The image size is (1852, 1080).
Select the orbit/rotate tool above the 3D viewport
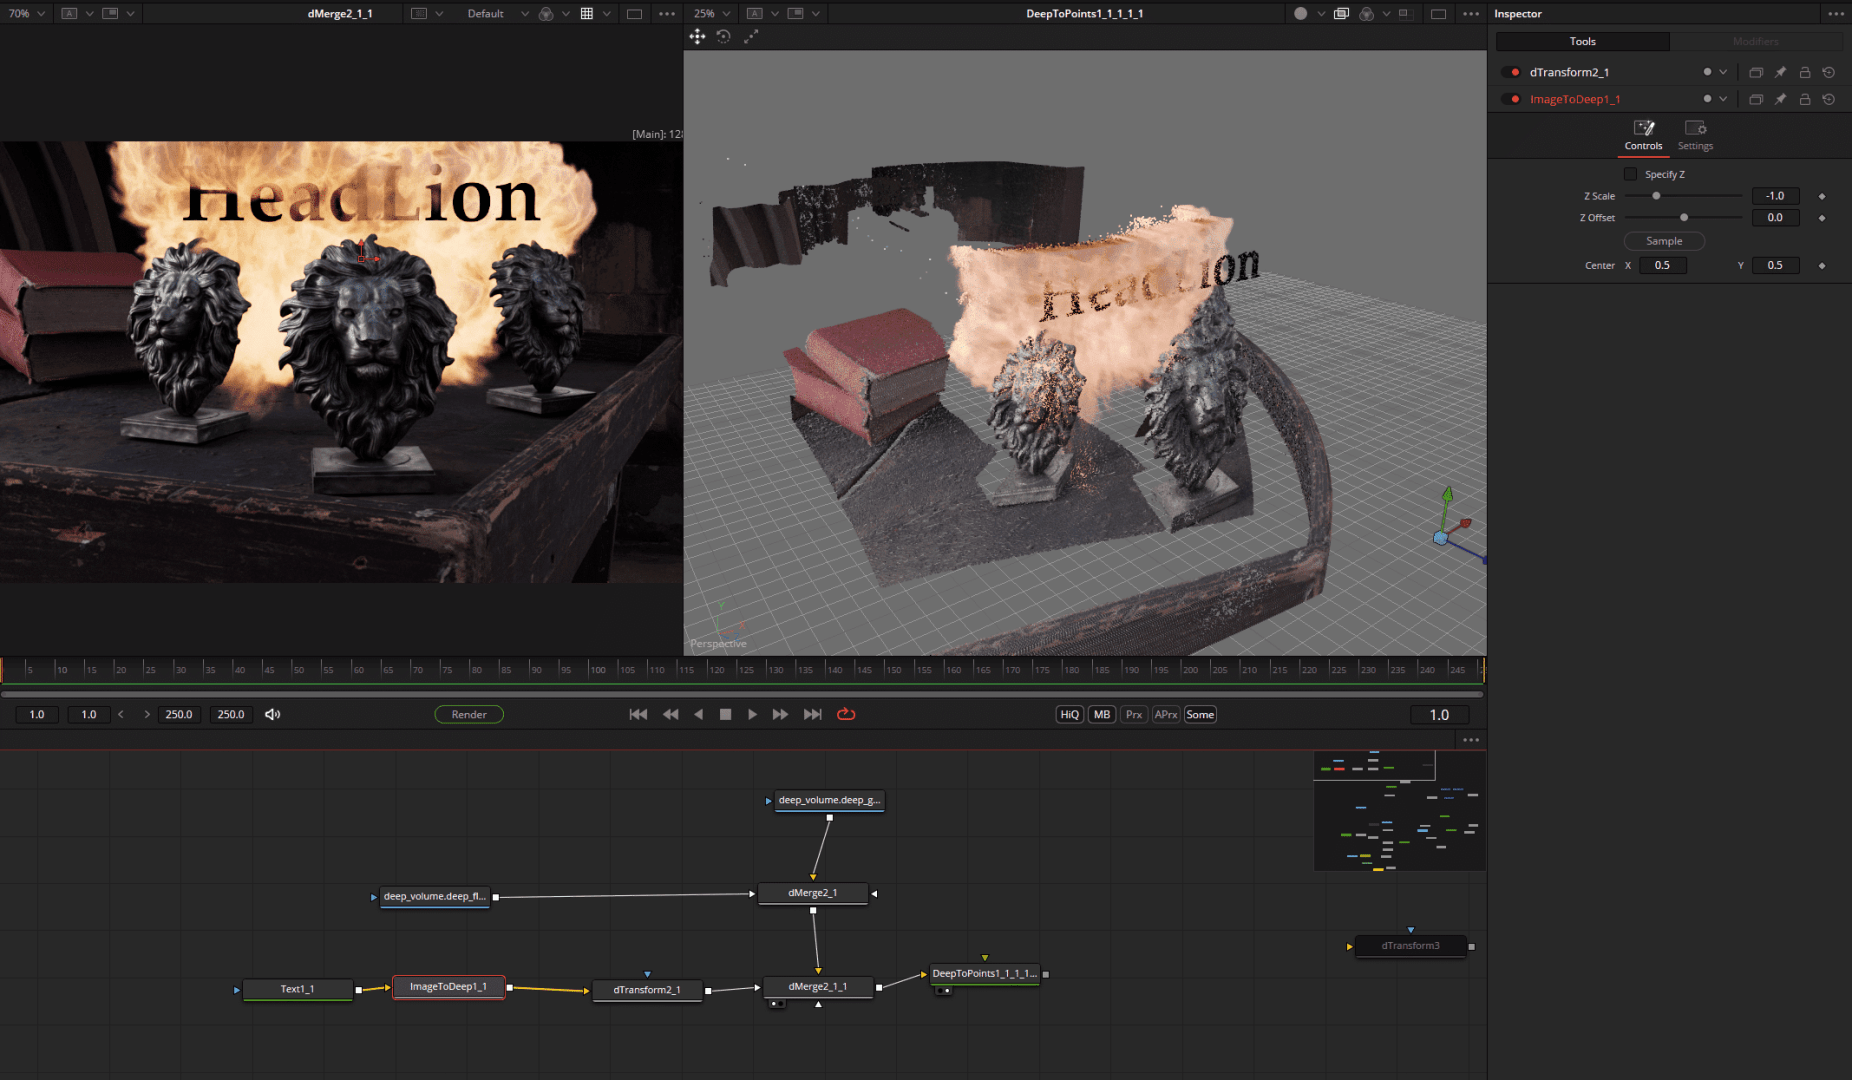(x=723, y=36)
